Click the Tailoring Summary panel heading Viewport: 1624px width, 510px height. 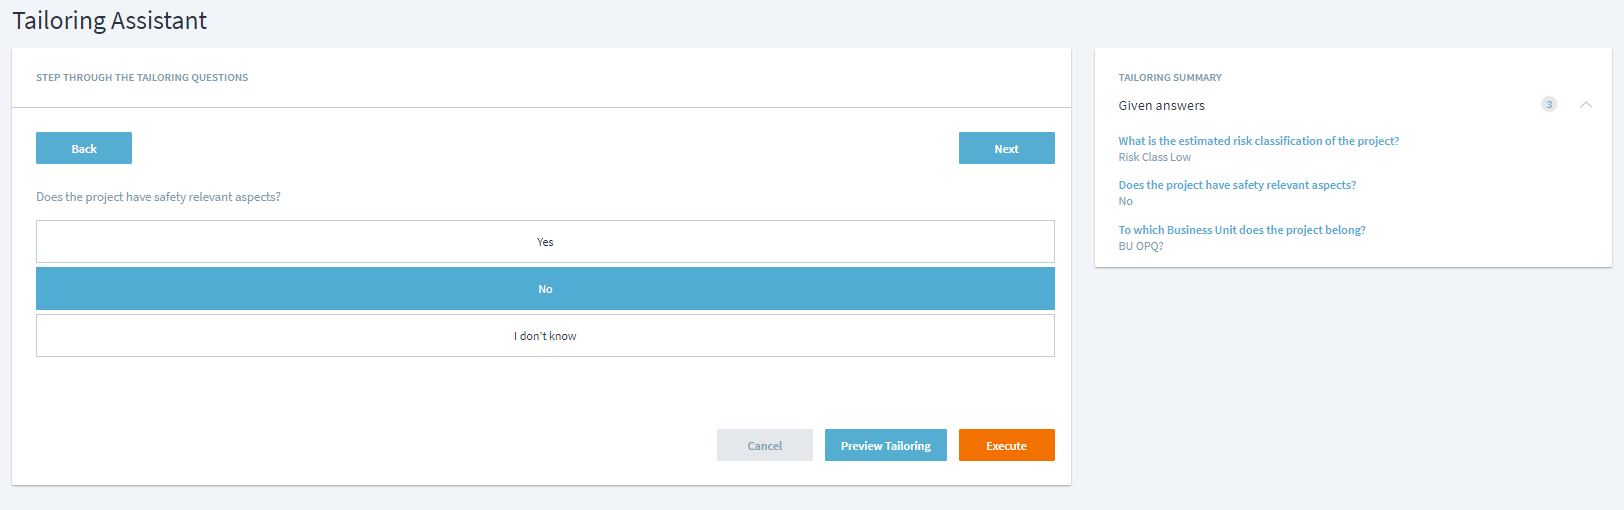click(x=1169, y=77)
